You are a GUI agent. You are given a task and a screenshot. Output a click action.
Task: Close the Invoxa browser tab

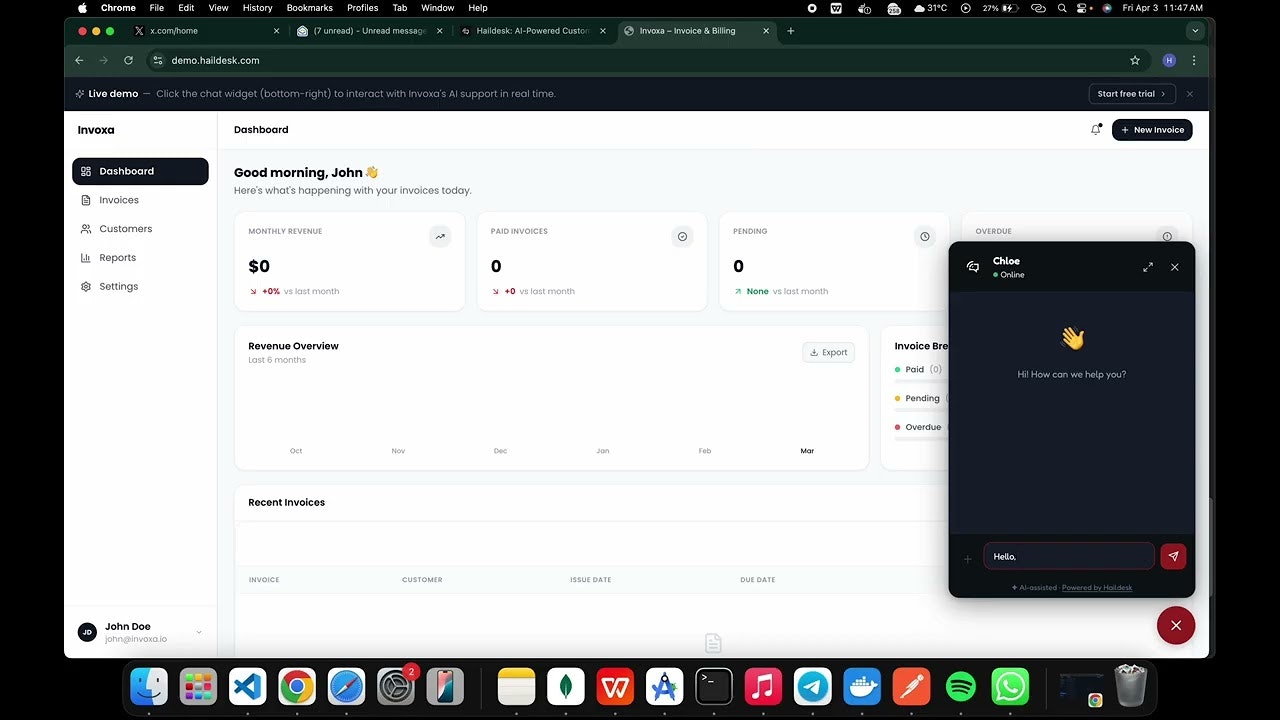click(x=767, y=31)
